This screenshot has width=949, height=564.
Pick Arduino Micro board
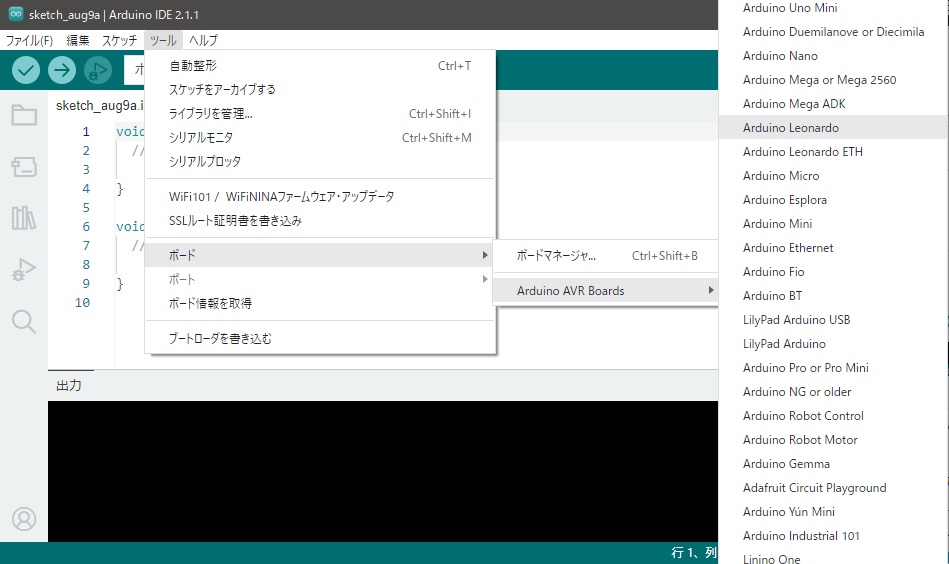pos(833,175)
